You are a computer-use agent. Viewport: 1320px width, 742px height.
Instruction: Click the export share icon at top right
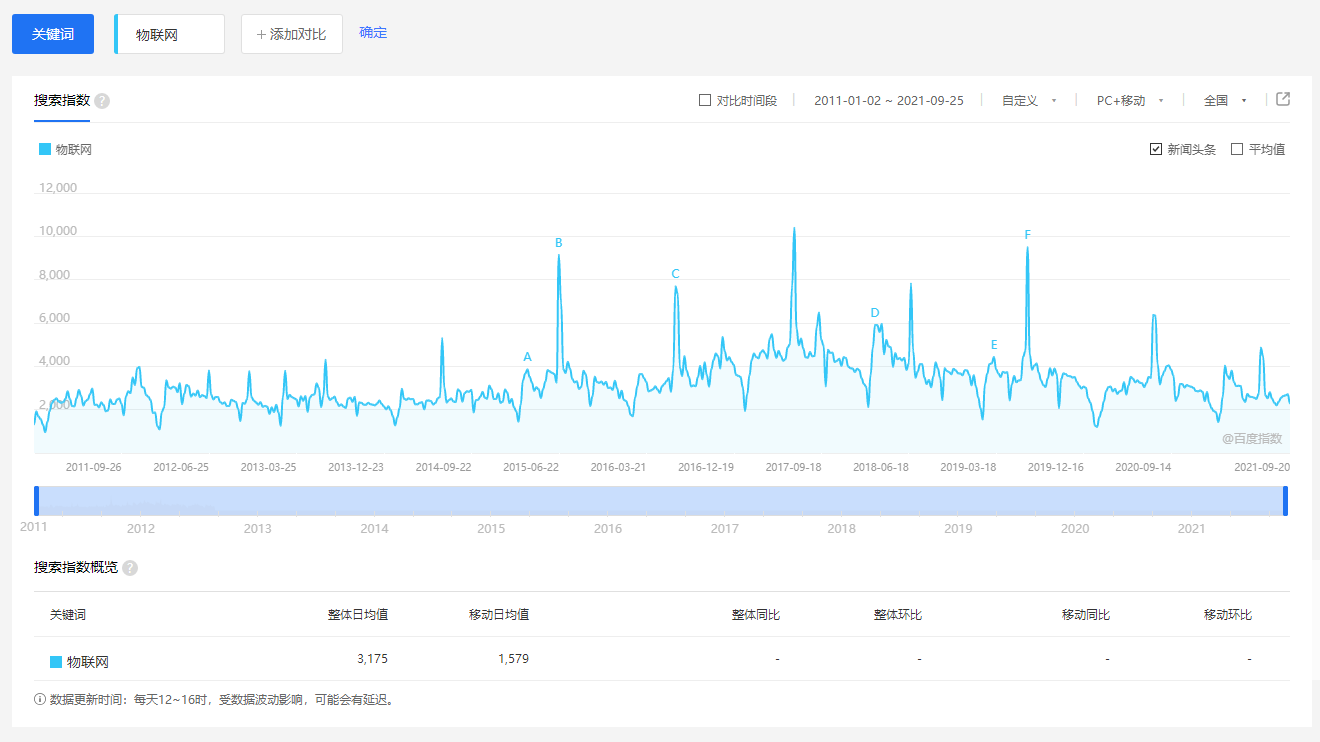pos(1283,99)
